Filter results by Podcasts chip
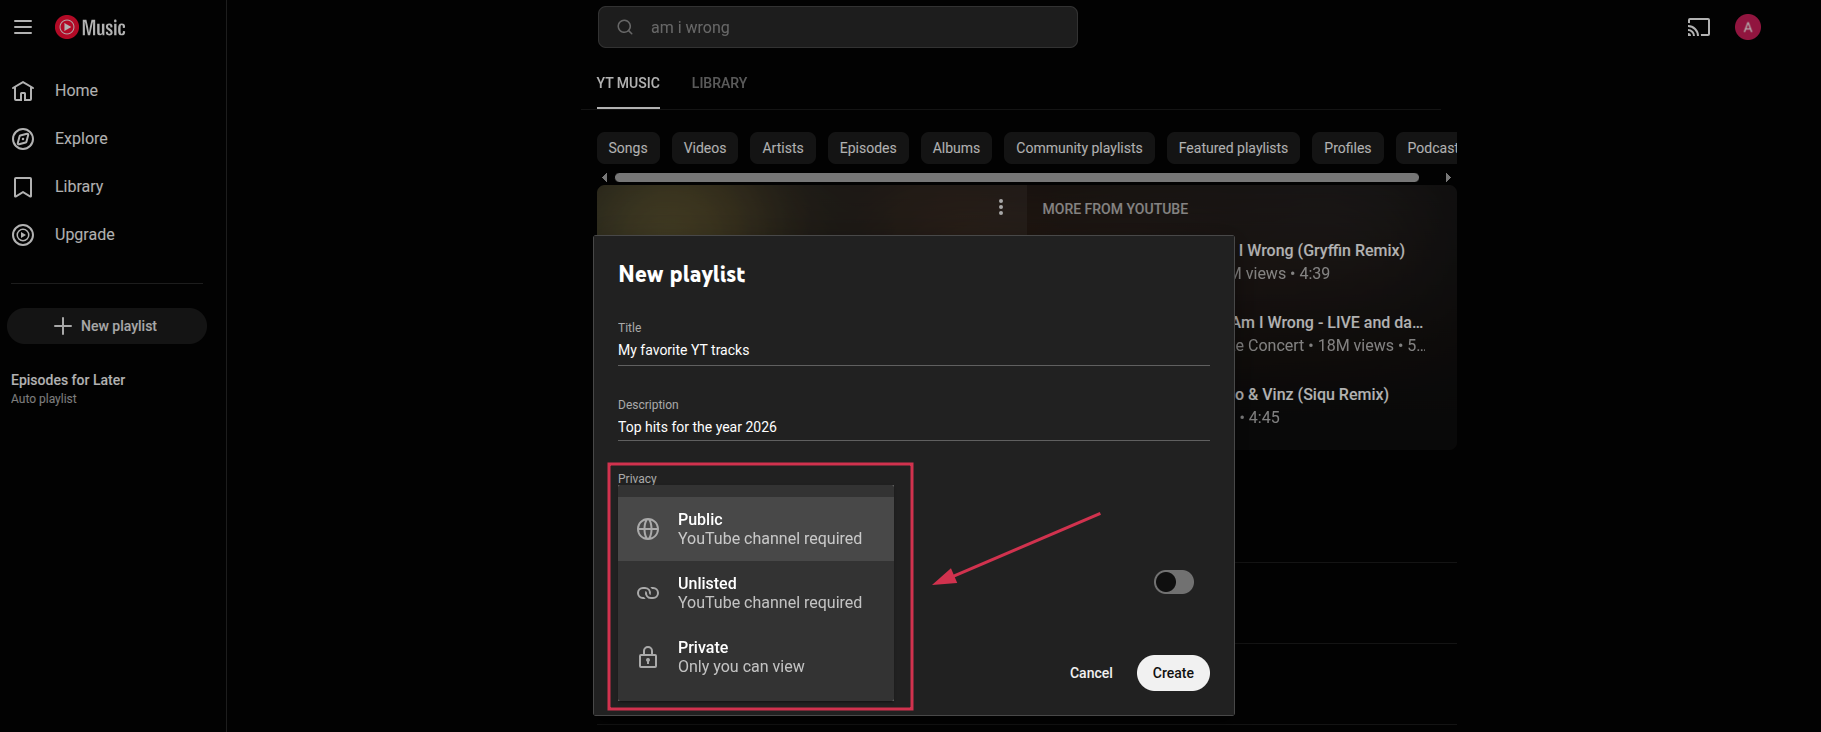1821x732 pixels. pyautogui.click(x=1428, y=148)
